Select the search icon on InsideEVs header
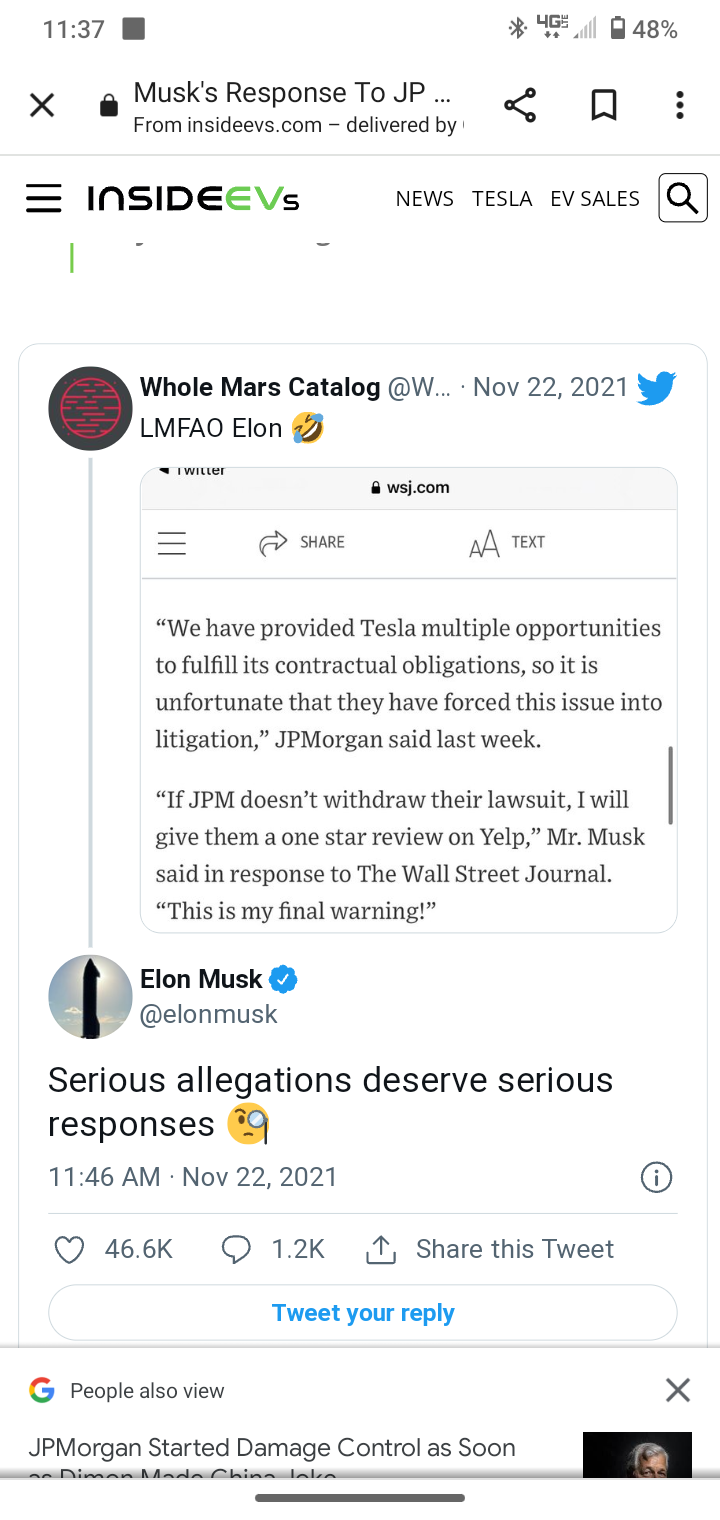This screenshot has width=720, height=1520. [682, 197]
